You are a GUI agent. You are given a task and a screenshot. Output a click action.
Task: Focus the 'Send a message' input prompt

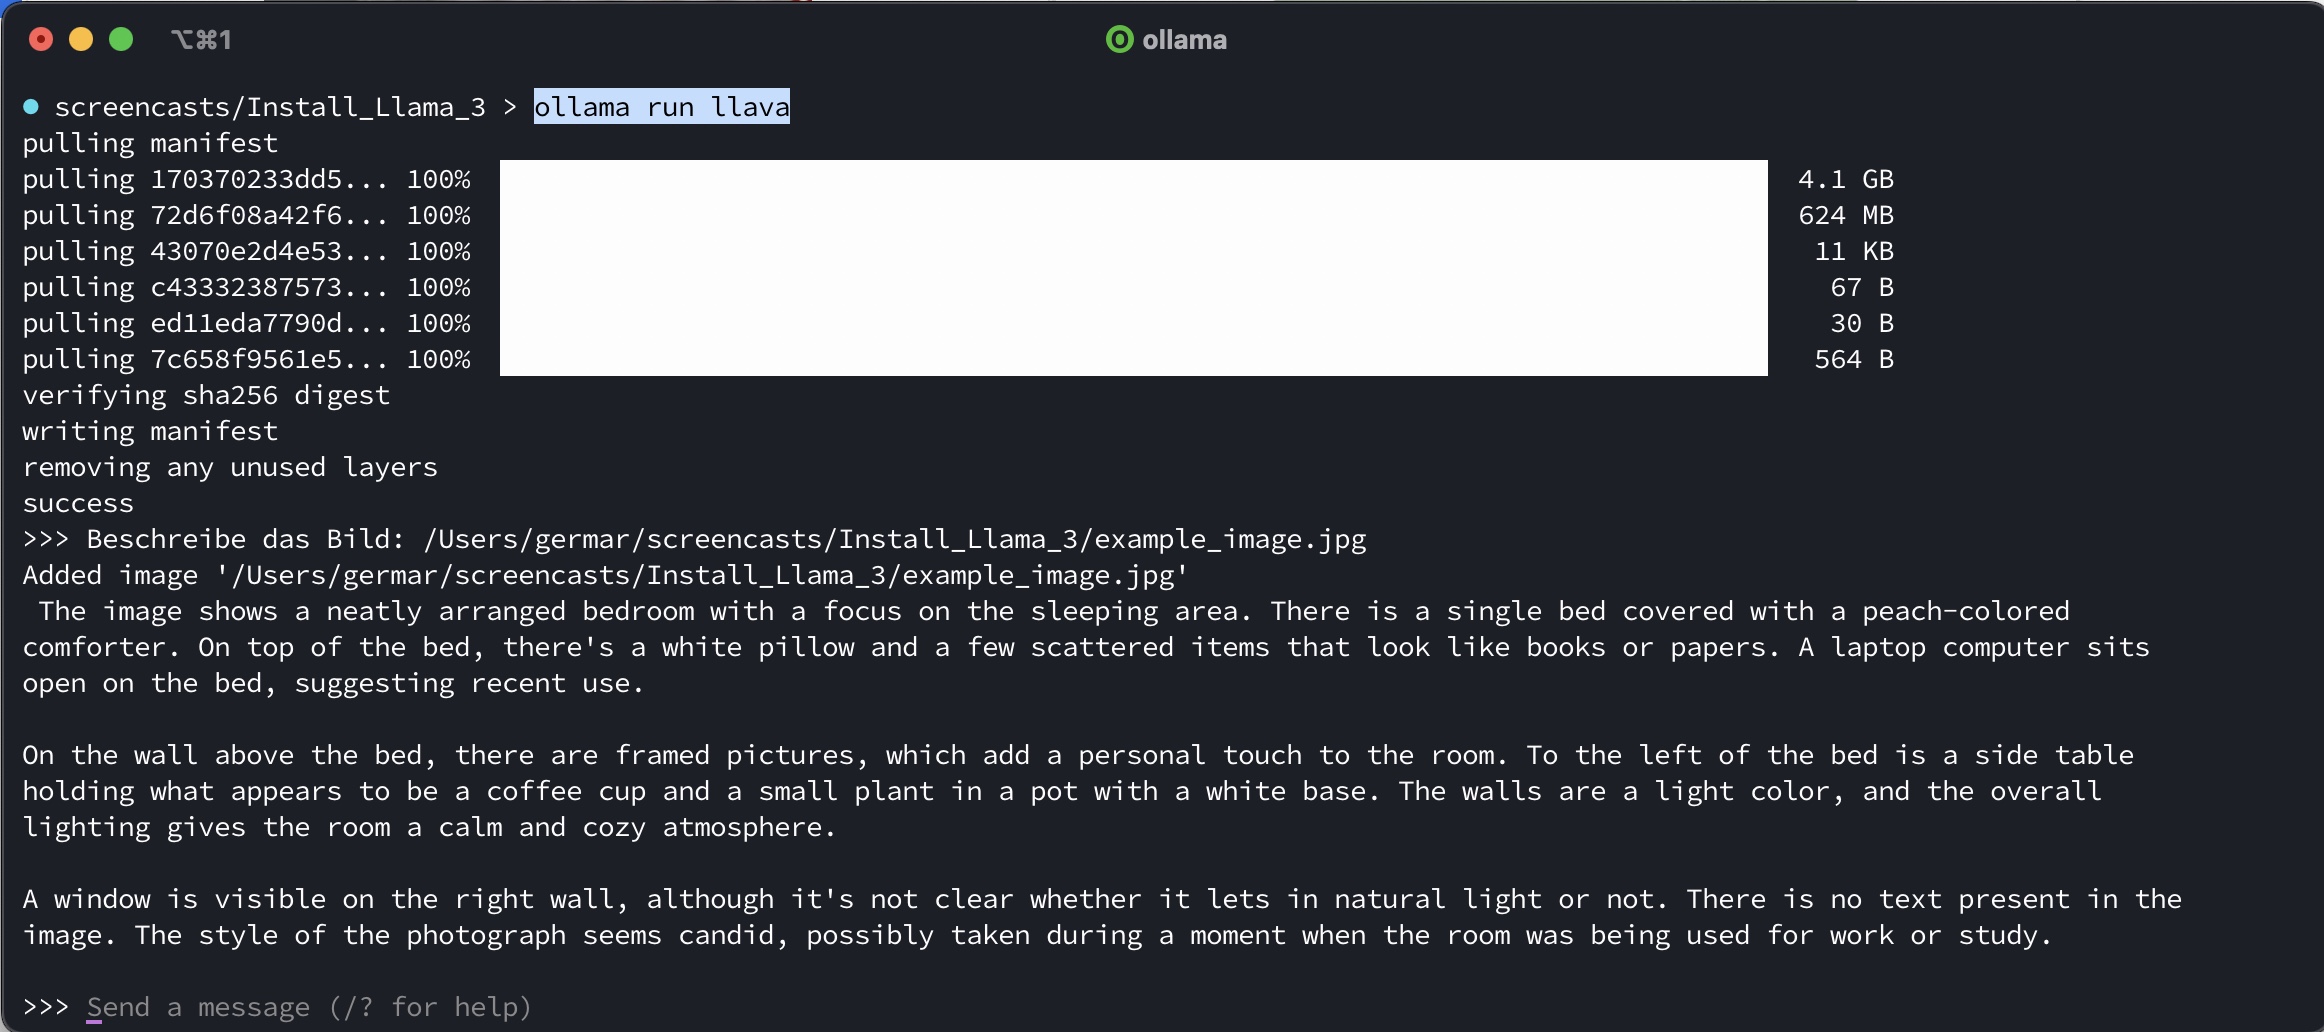click(x=308, y=1007)
